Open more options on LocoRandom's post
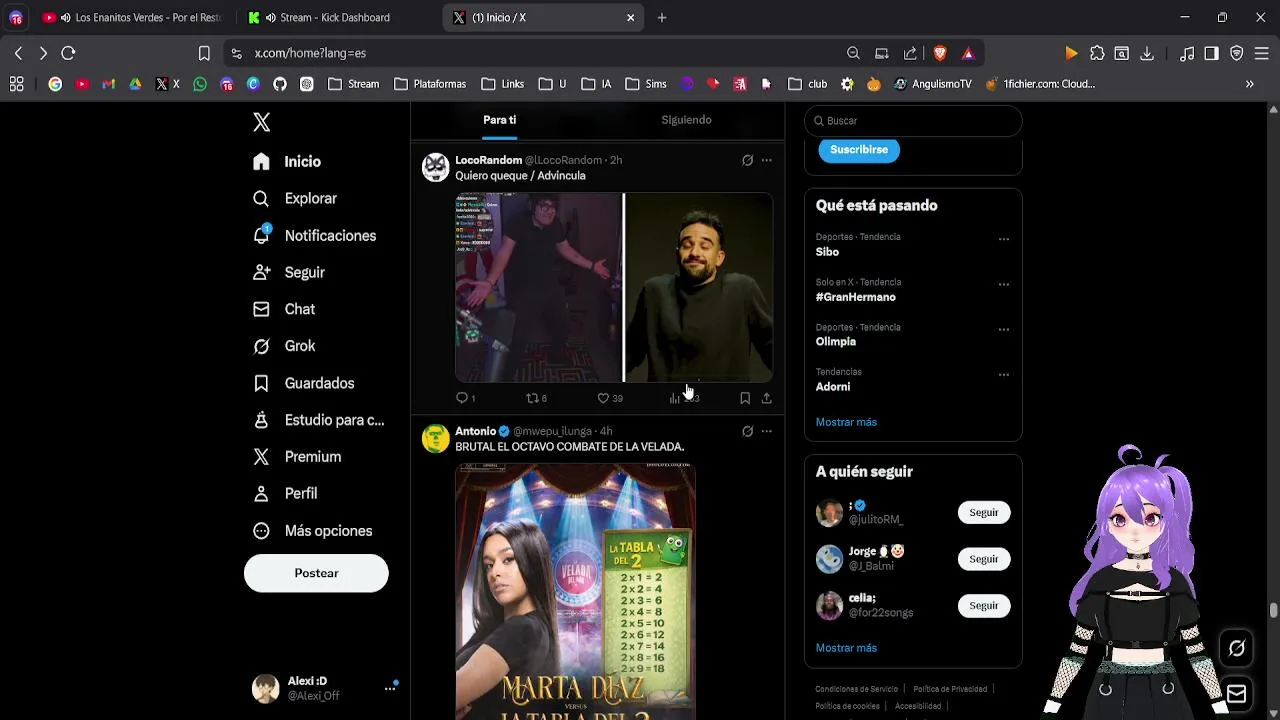The width and height of the screenshot is (1280, 720). 767,160
